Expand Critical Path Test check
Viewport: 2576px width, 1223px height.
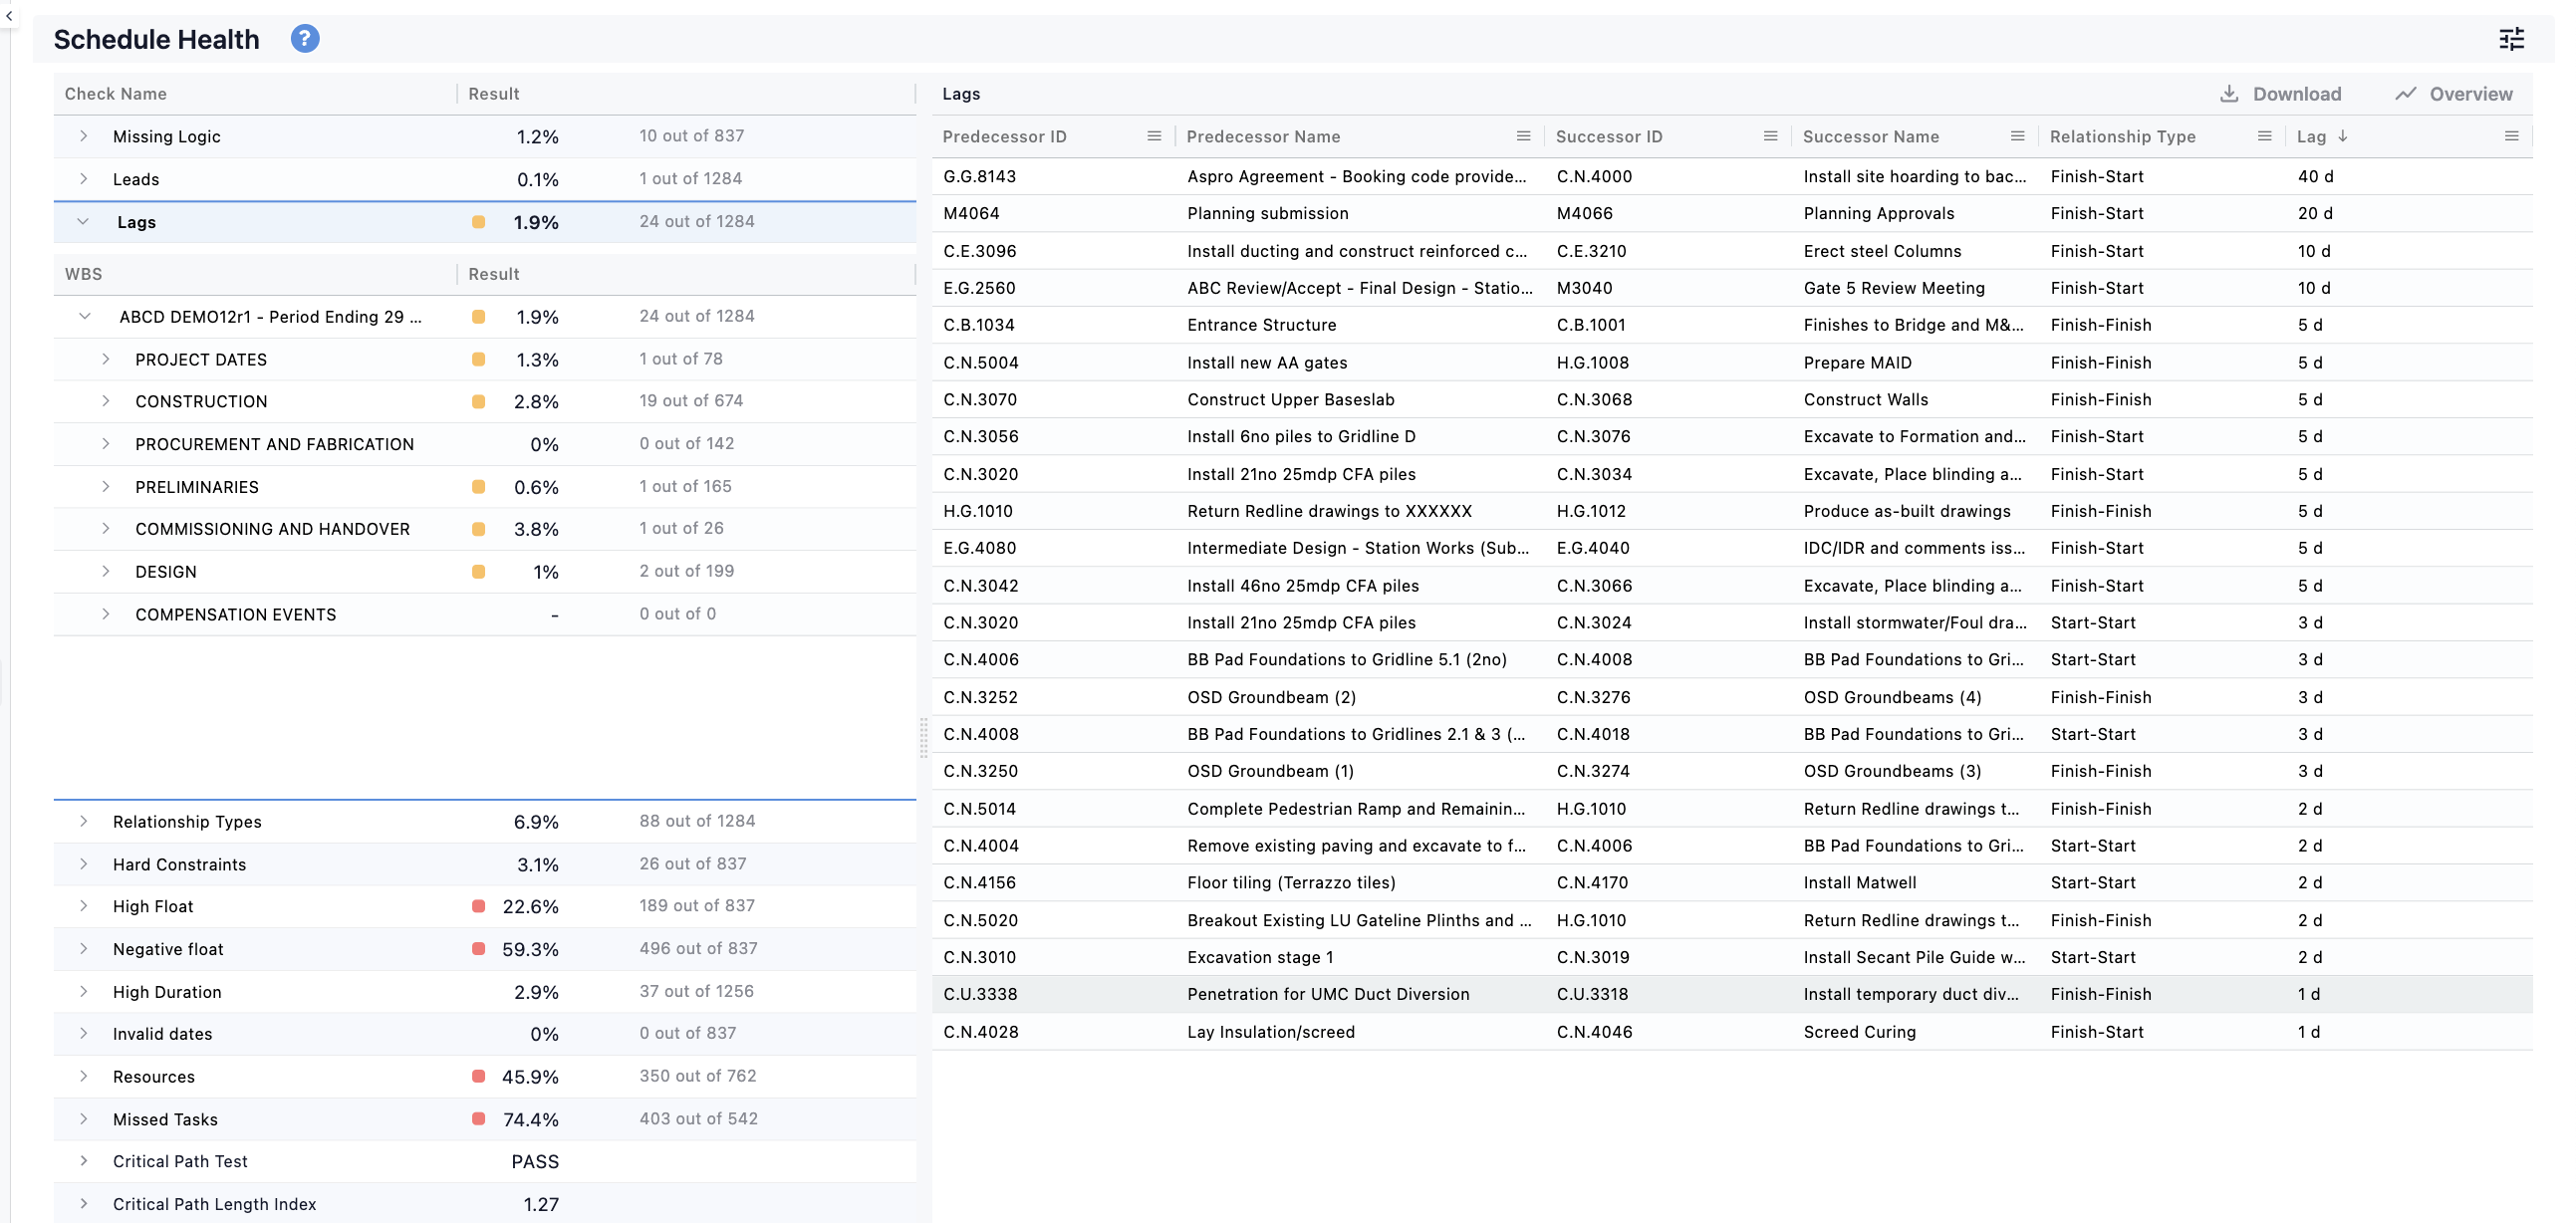(84, 1161)
